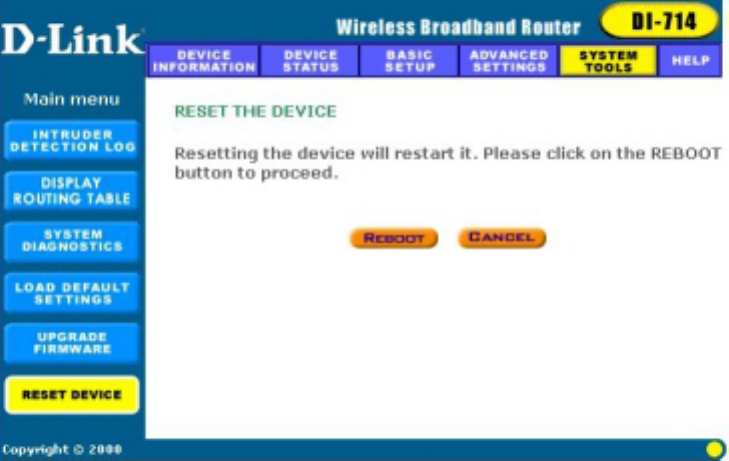Click the Copyright 2000 footer text
This screenshot has width=729, height=461.
pyautogui.click(x=62, y=449)
